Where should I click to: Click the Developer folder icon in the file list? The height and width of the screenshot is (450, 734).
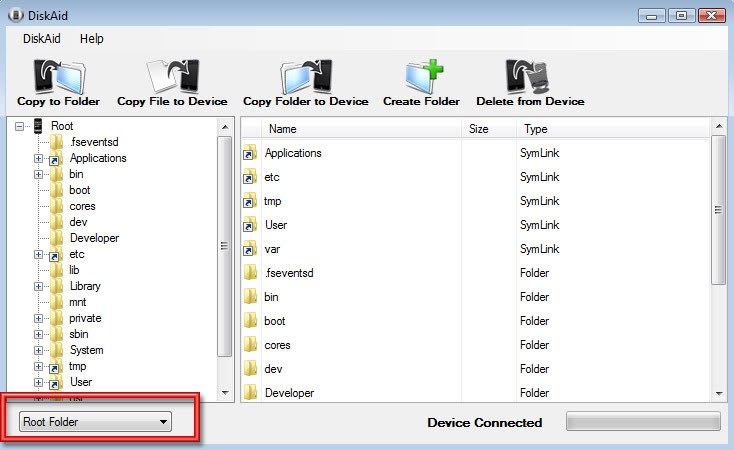coord(250,392)
